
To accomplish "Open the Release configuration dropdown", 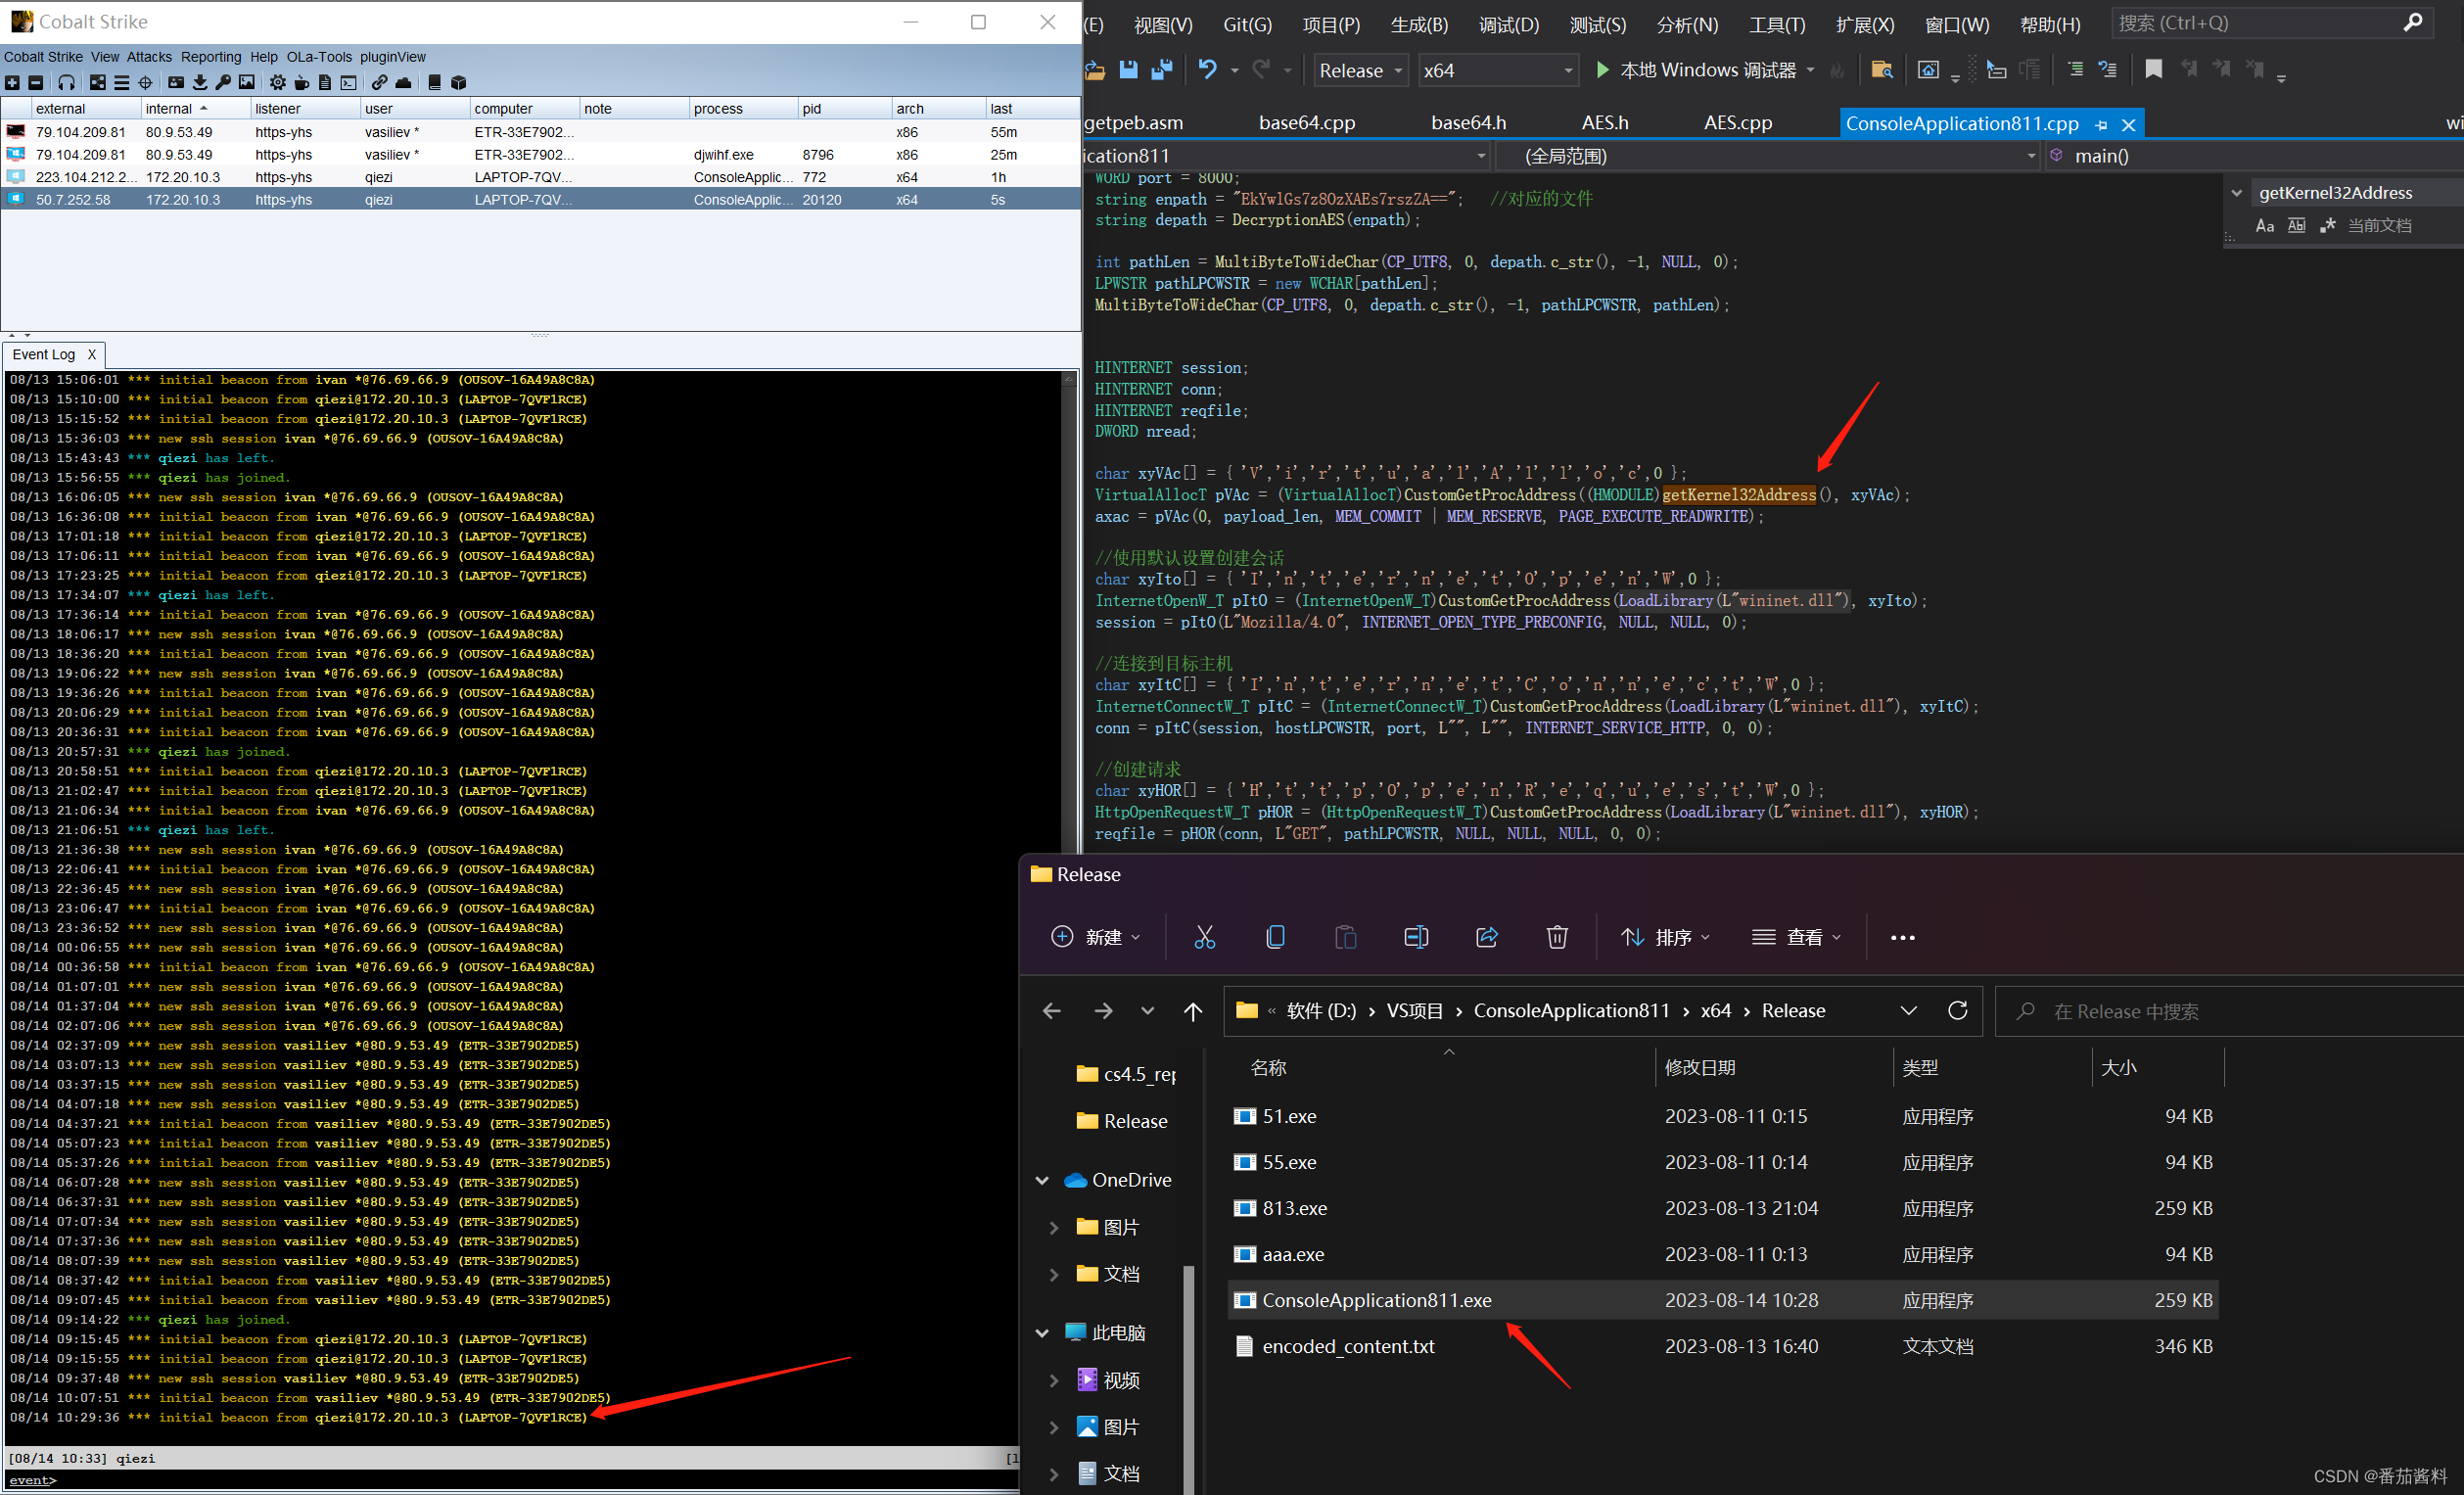I will point(1360,70).
